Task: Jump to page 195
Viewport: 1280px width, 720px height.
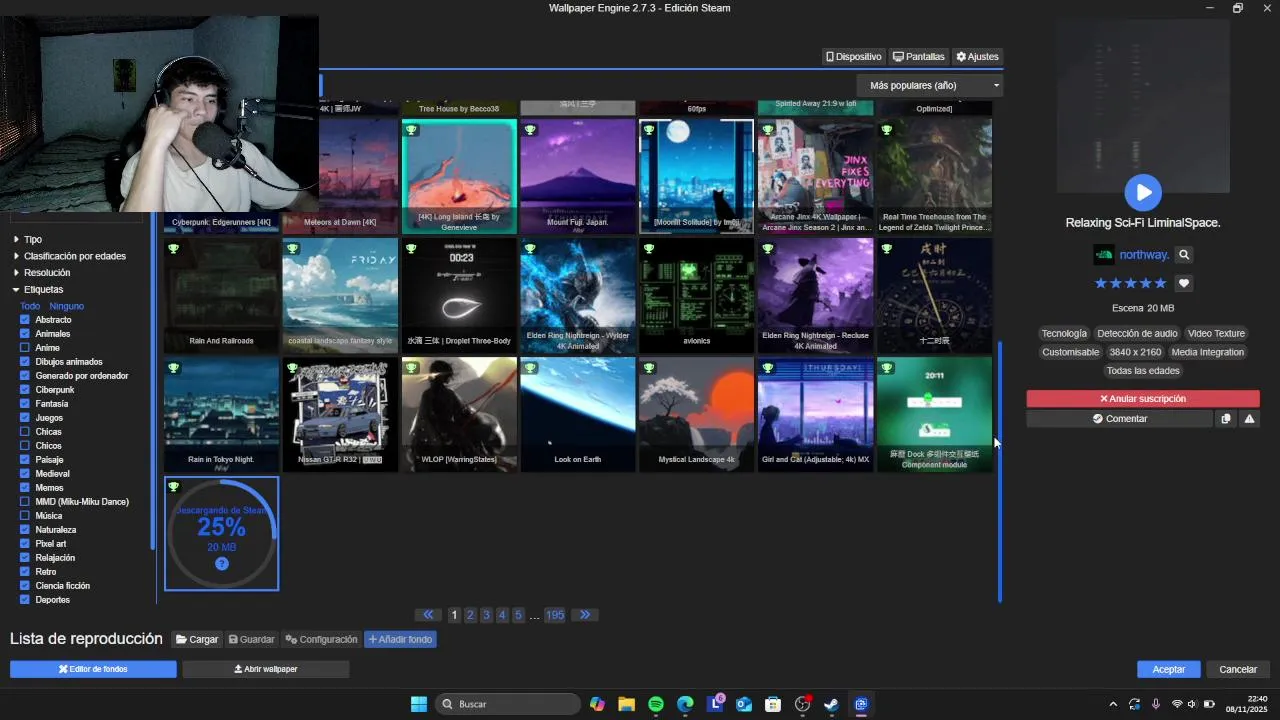Action: [x=555, y=615]
